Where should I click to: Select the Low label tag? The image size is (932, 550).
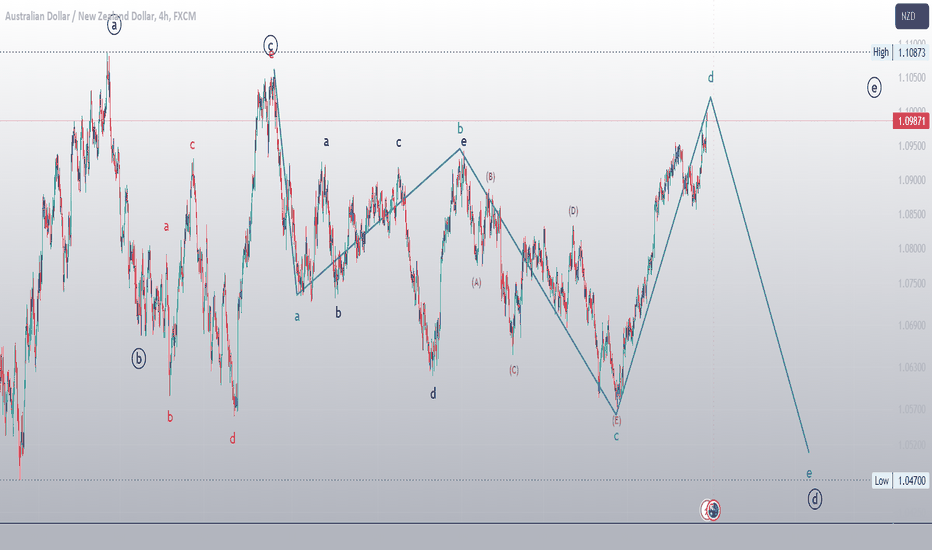[881, 480]
